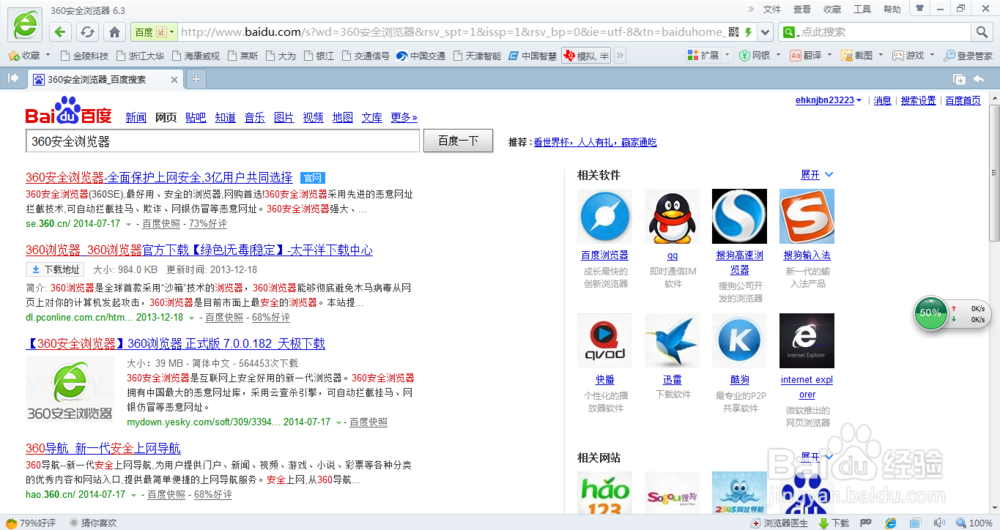The width and height of the screenshot is (1000, 530).
Task: Click the tab list icon beside the undo arrow
Action: [959, 79]
